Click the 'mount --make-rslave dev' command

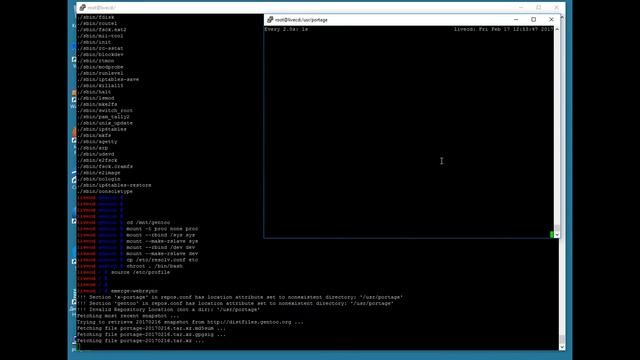point(162,253)
